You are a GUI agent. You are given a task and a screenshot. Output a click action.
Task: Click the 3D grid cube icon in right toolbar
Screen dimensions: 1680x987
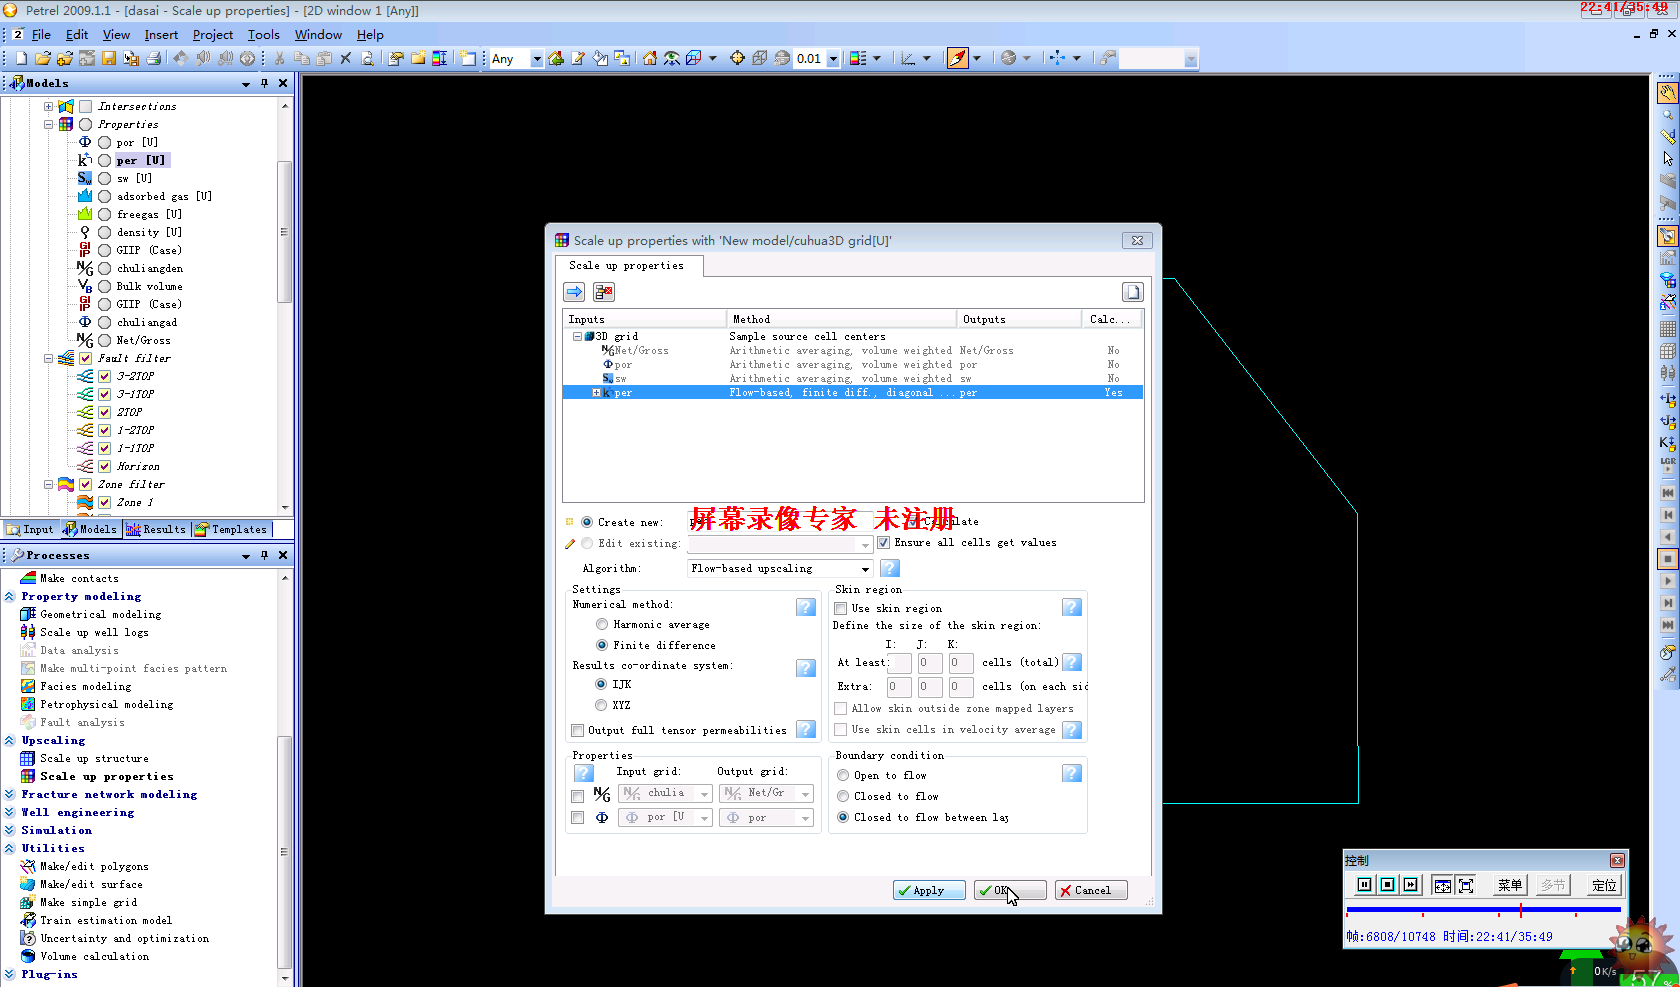pos(1667,351)
